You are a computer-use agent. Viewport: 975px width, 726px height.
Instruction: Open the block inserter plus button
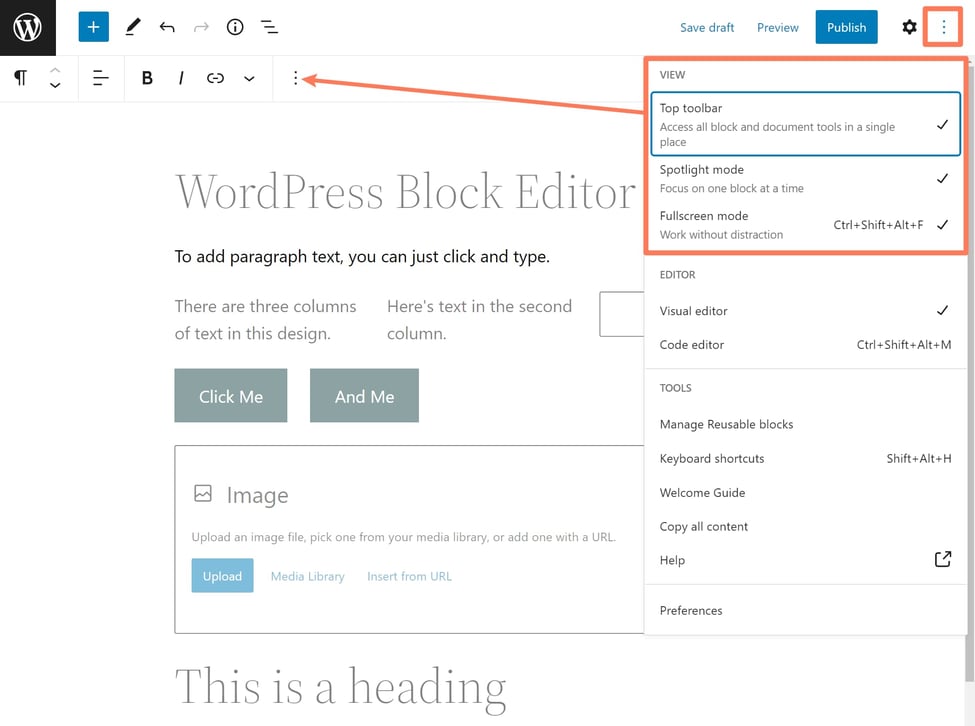point(93,28)
